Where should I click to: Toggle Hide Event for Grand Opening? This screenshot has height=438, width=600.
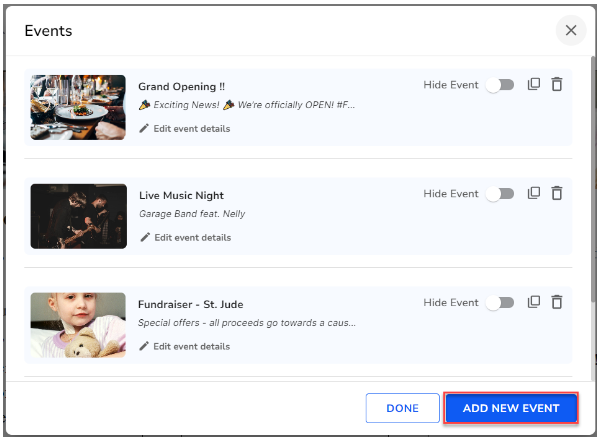[x=499, y=86]
